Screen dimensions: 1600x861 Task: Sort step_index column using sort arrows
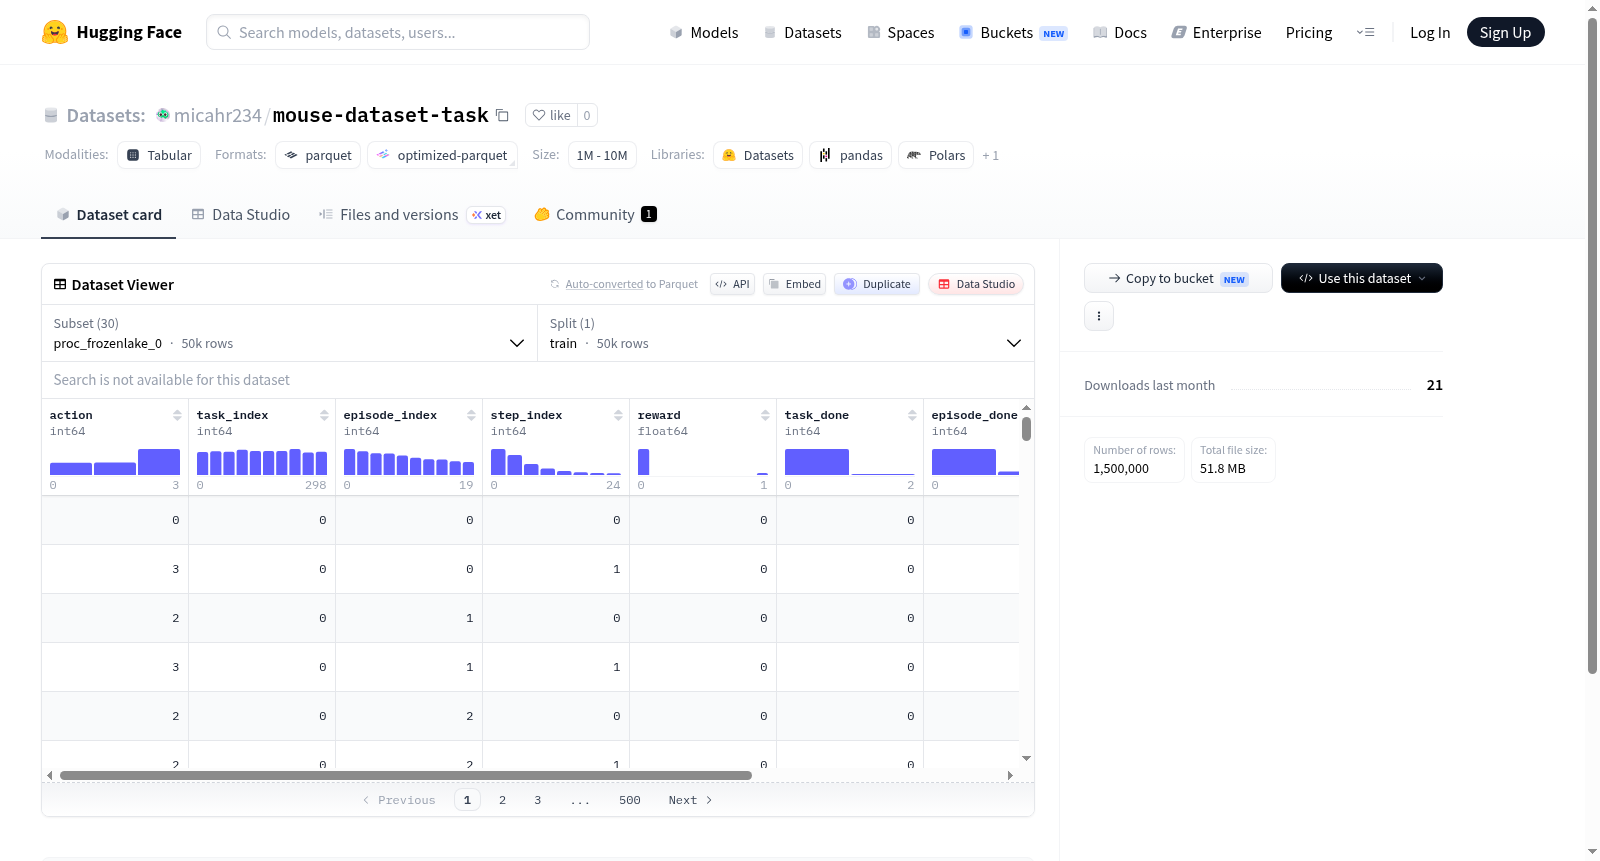point(618,415)
